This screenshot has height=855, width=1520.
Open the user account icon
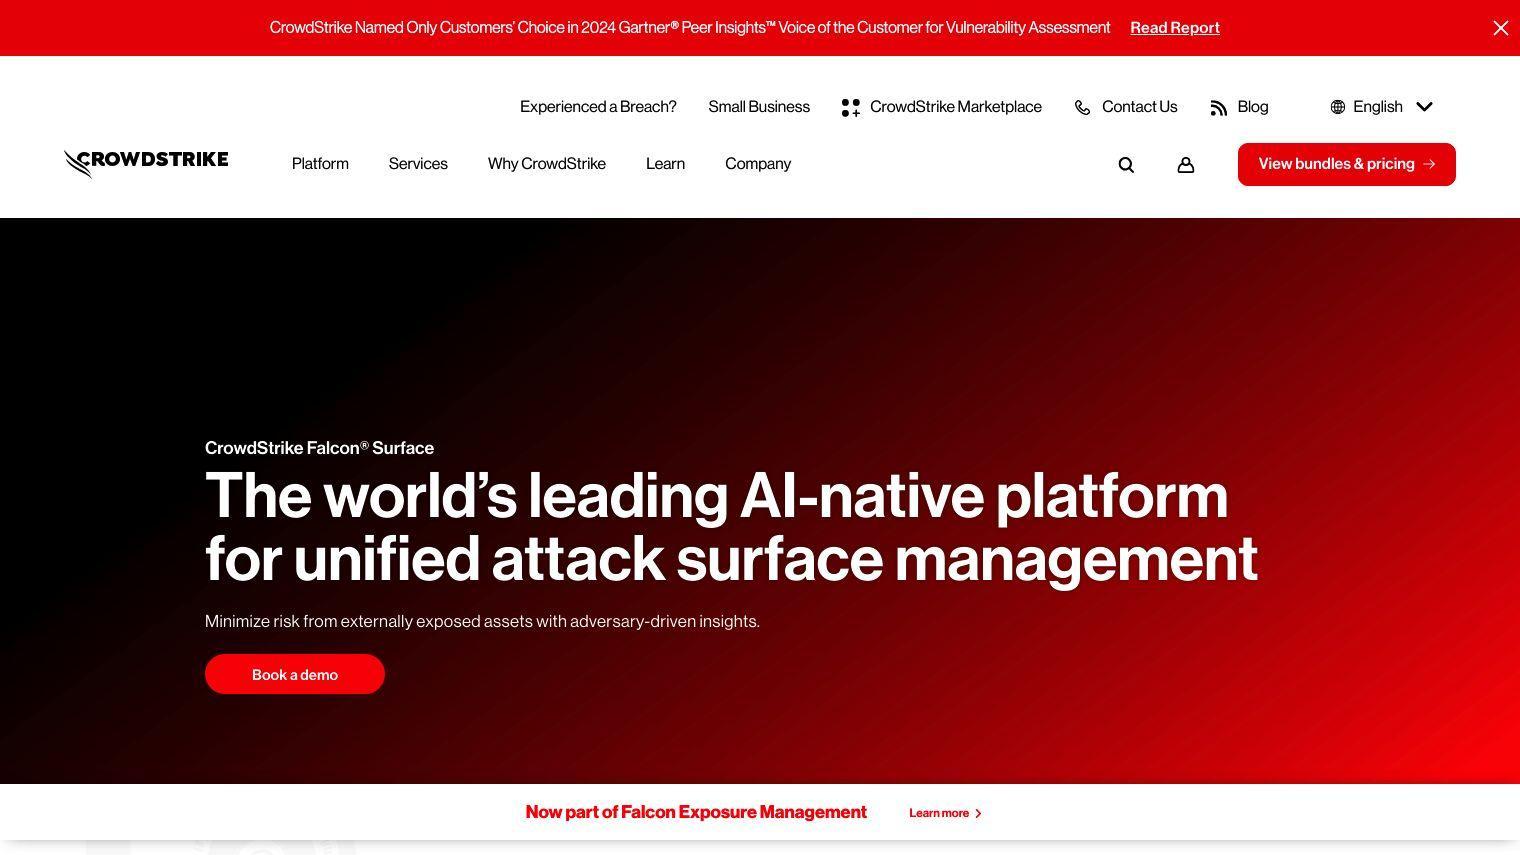(1186, 165)
